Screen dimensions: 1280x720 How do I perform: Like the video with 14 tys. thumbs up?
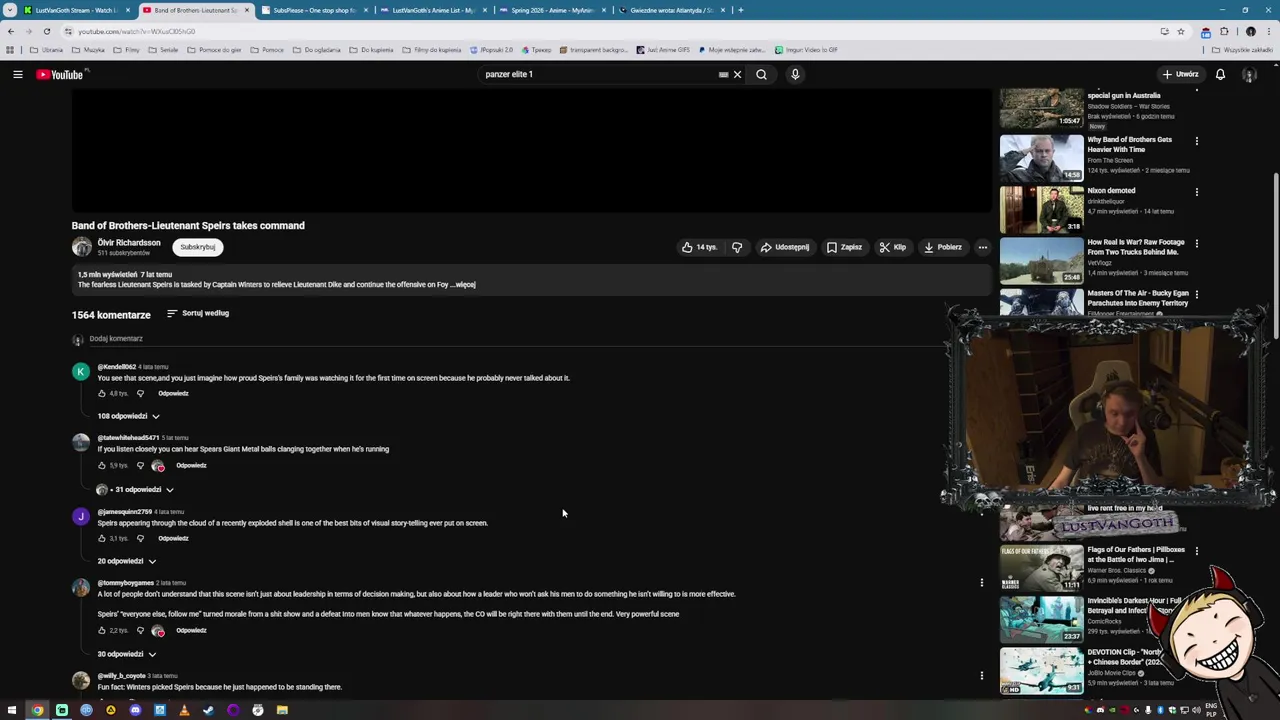699,247
